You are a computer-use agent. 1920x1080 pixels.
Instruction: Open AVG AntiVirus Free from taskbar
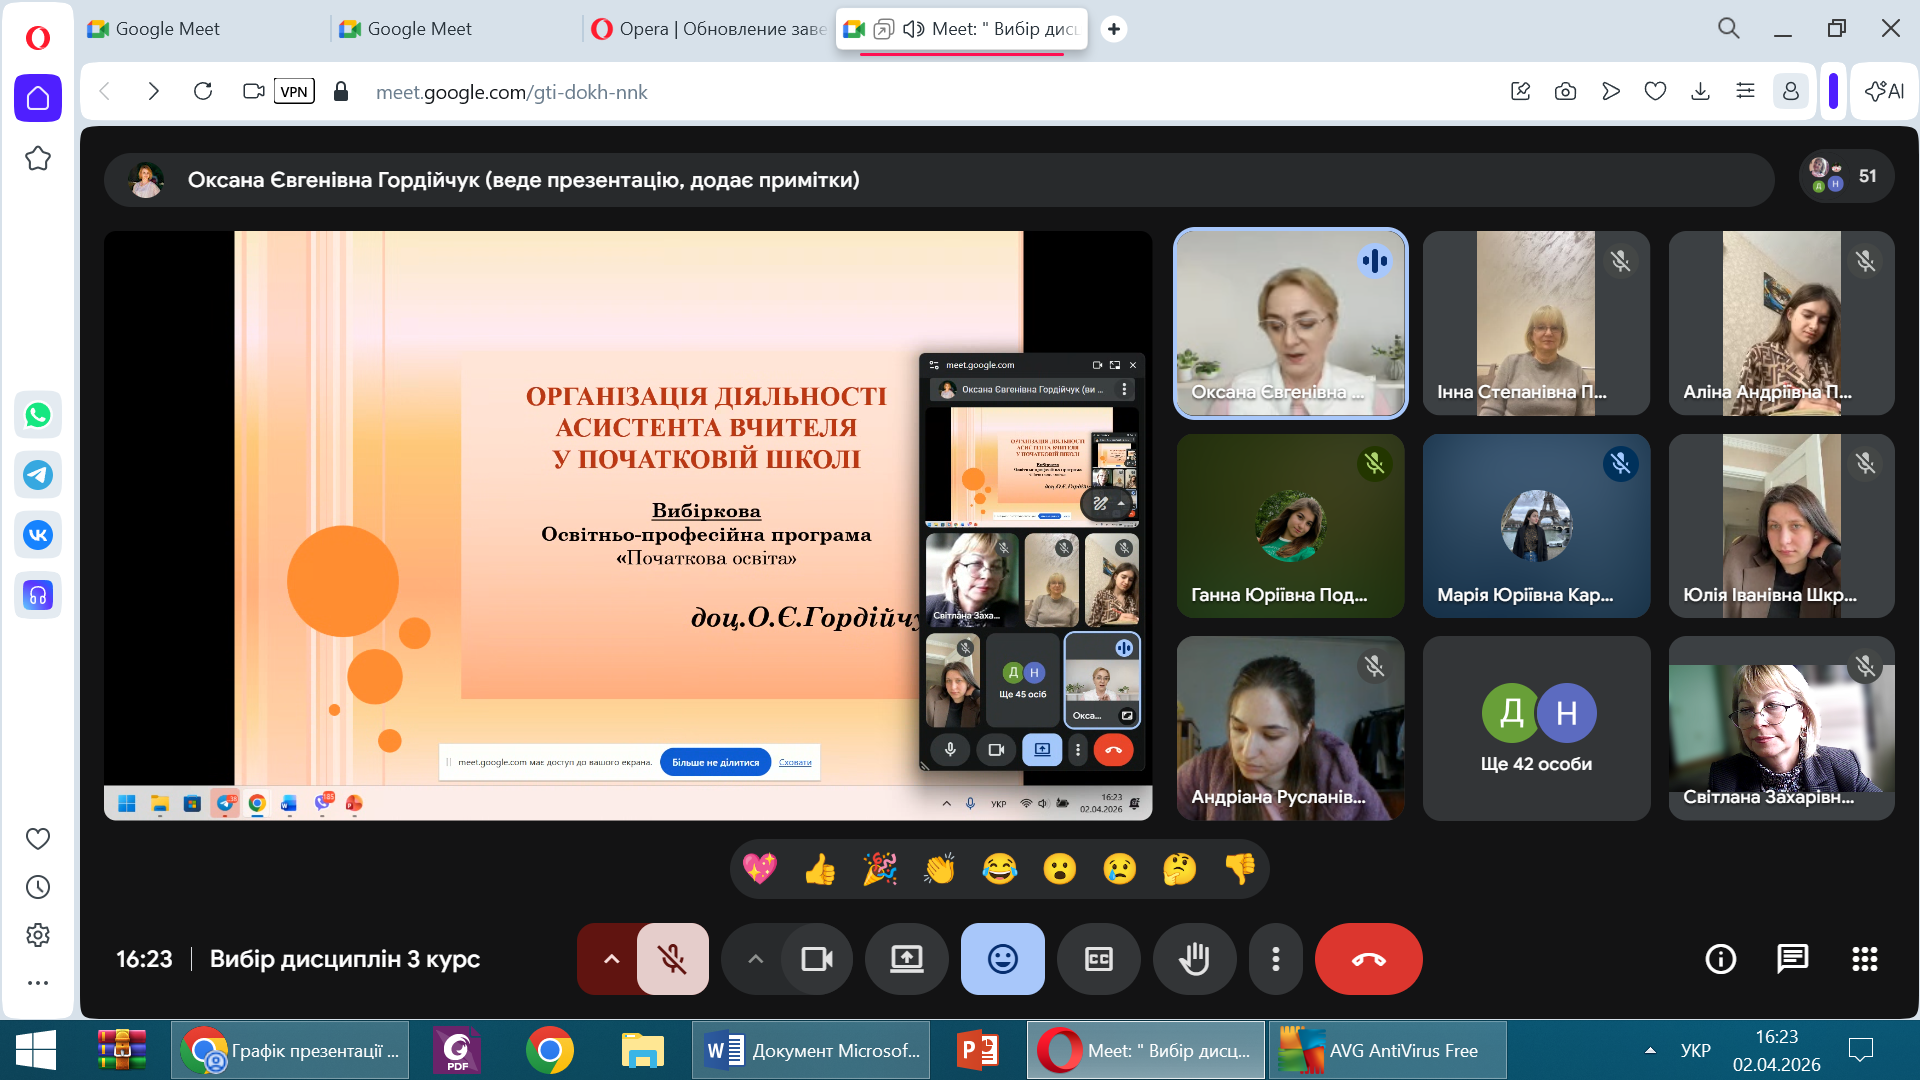(1387, 1051)
